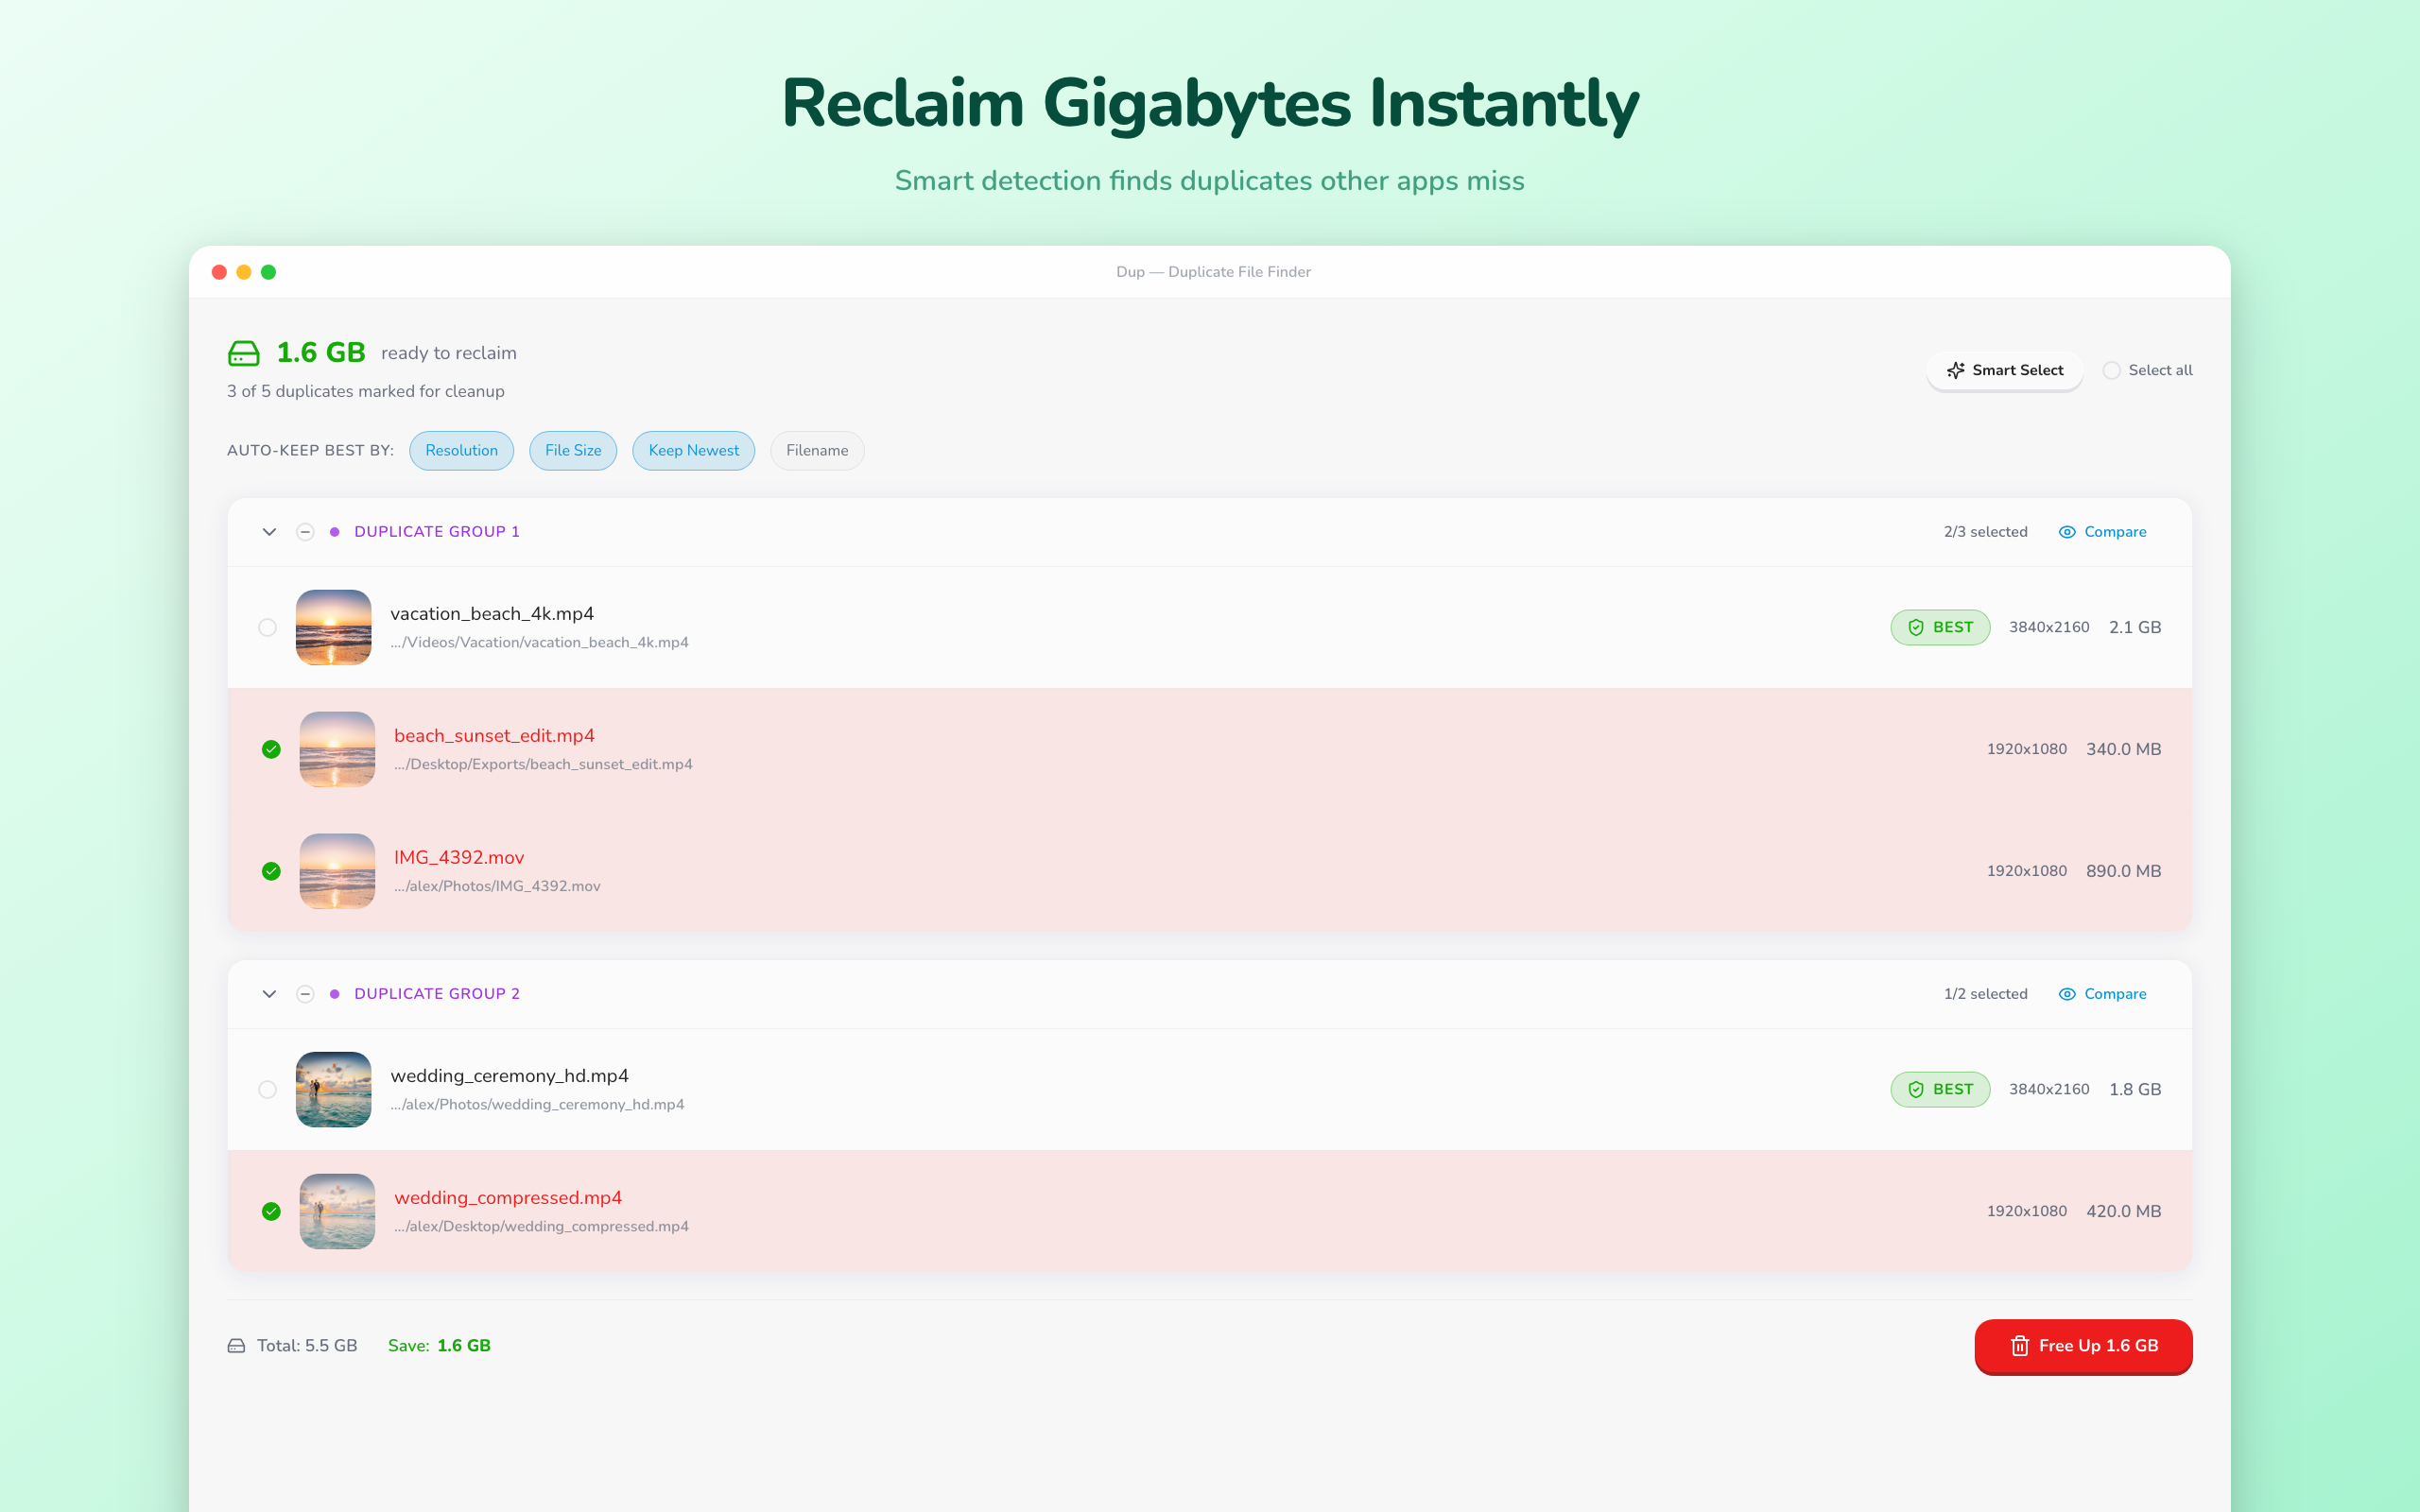The width and height of the screenshot is (2420, 1512).
Task: Open the IMG_4392.mov thumbnail preview
Action: (x=337, y=871)
